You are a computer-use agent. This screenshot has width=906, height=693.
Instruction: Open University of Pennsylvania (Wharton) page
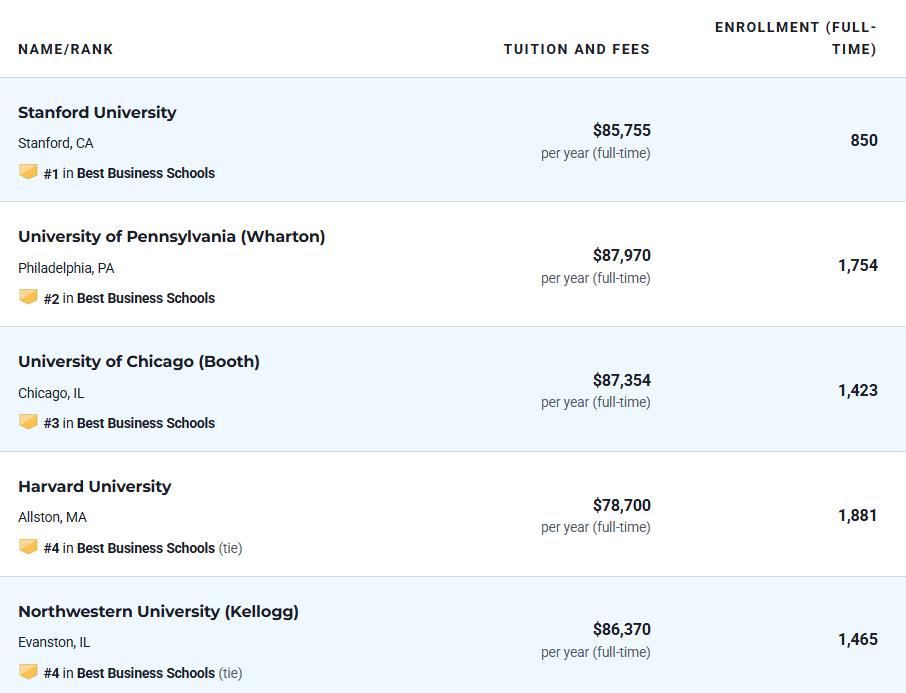point(172,237)
